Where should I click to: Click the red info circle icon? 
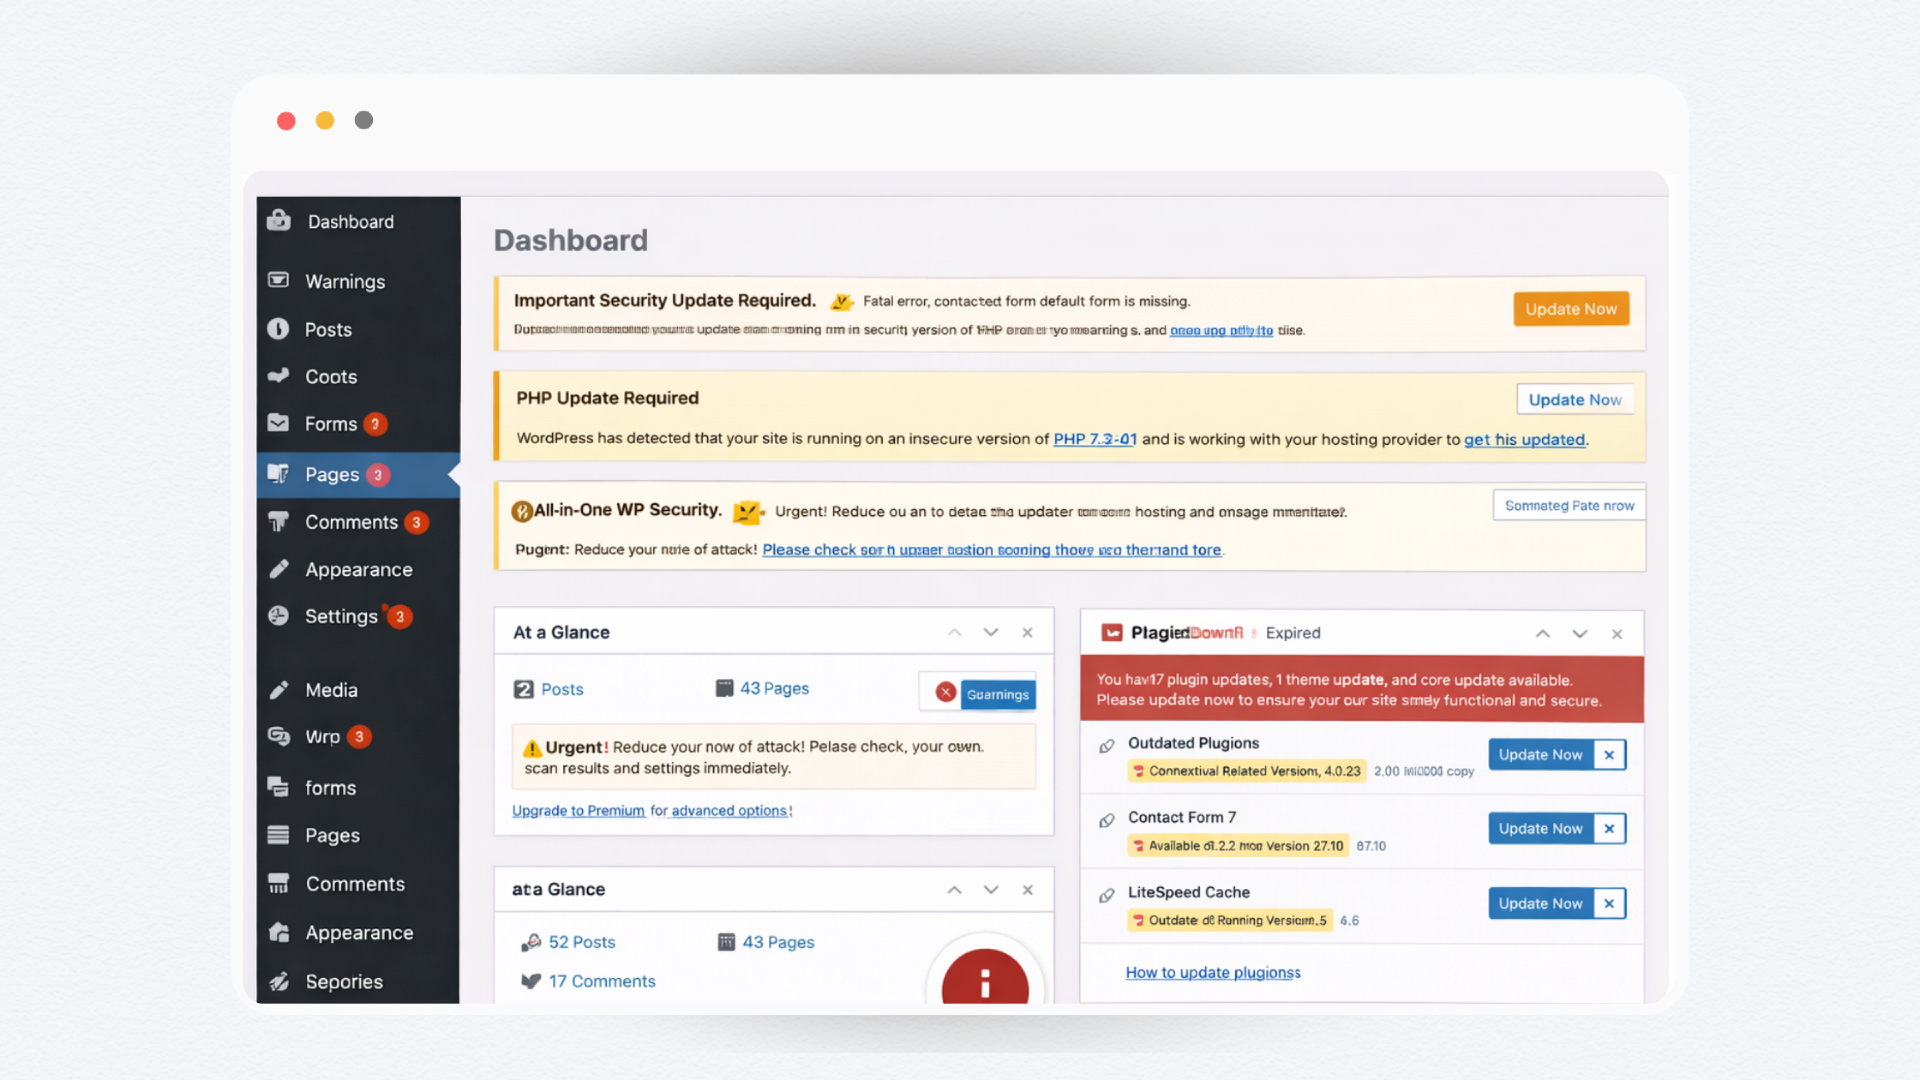tap(985, 982)
